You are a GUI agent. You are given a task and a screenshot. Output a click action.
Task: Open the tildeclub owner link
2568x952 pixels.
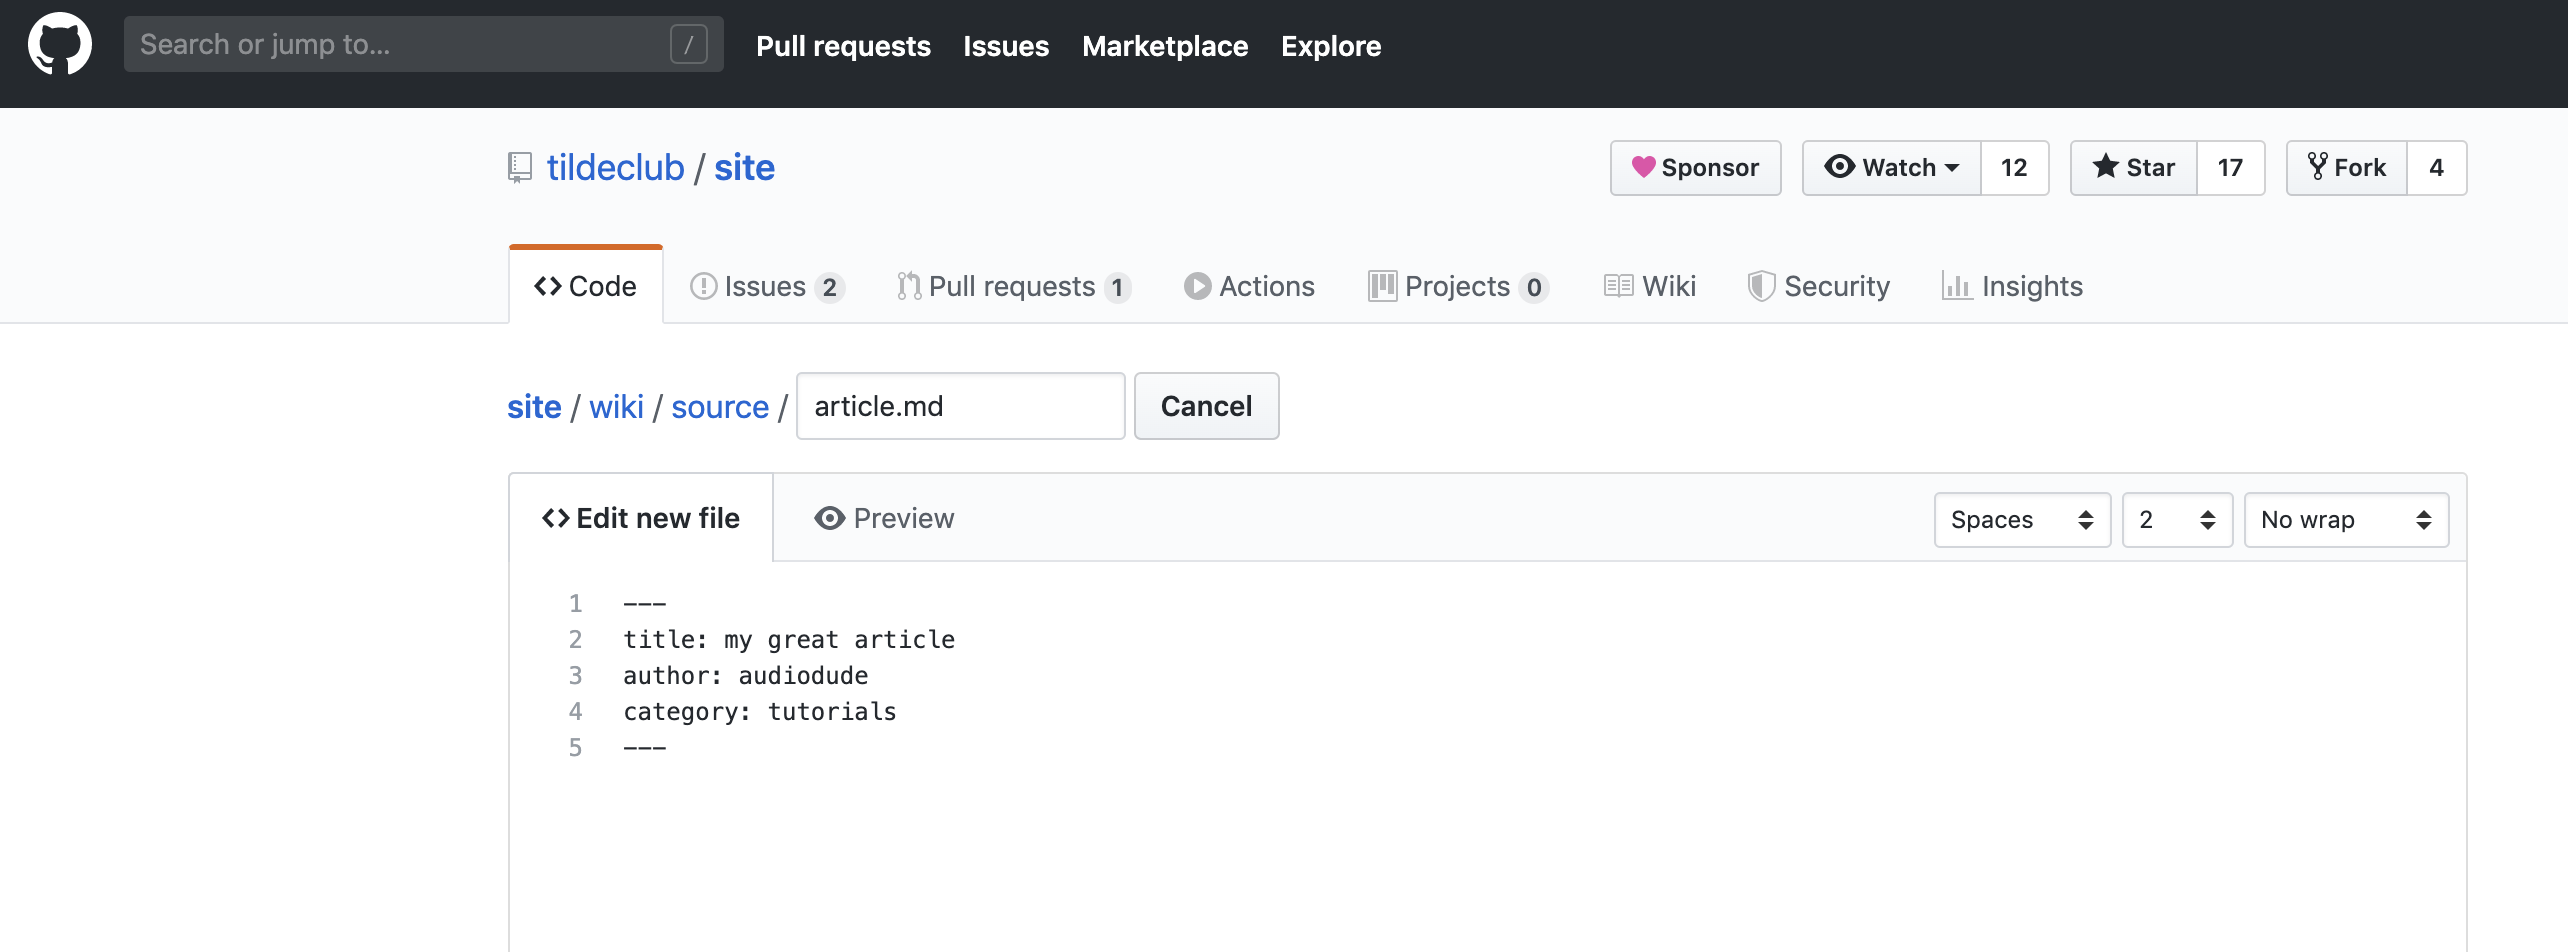pyautogui.click(x=615, y=168)
